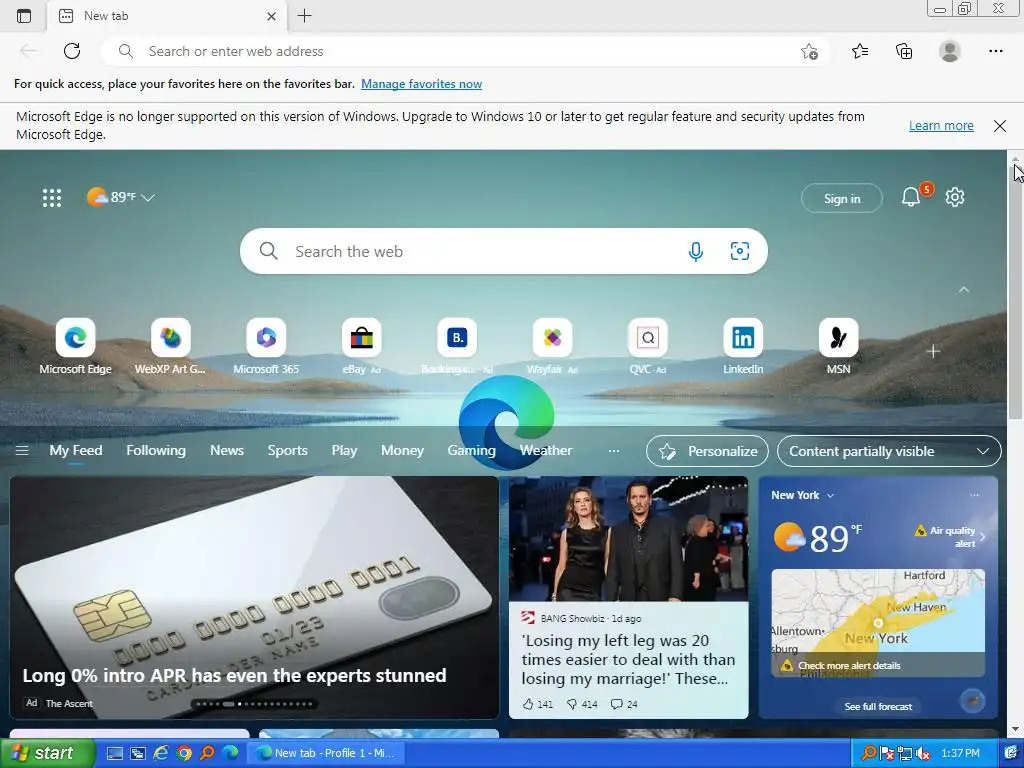Open comments on BANG Showbiz article
This screenshot has width=1024, height=768.
tap(624, 704)
